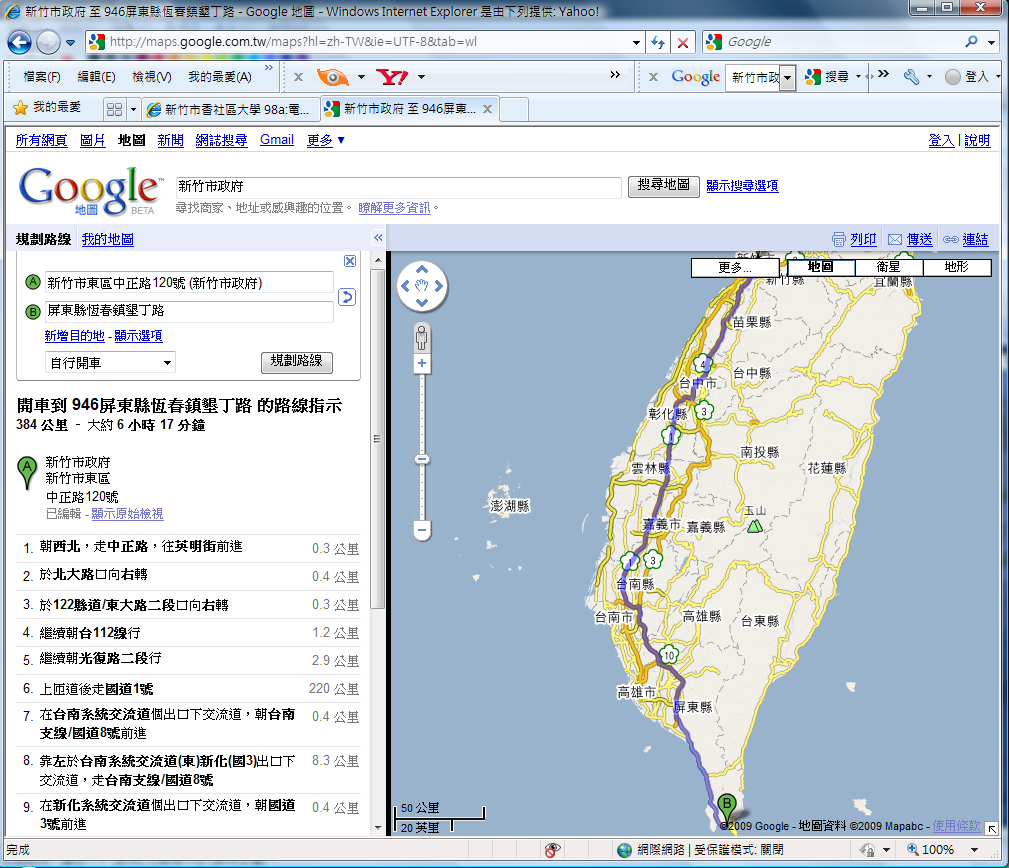Click the 傳送 send link

[x=920, y=239]
